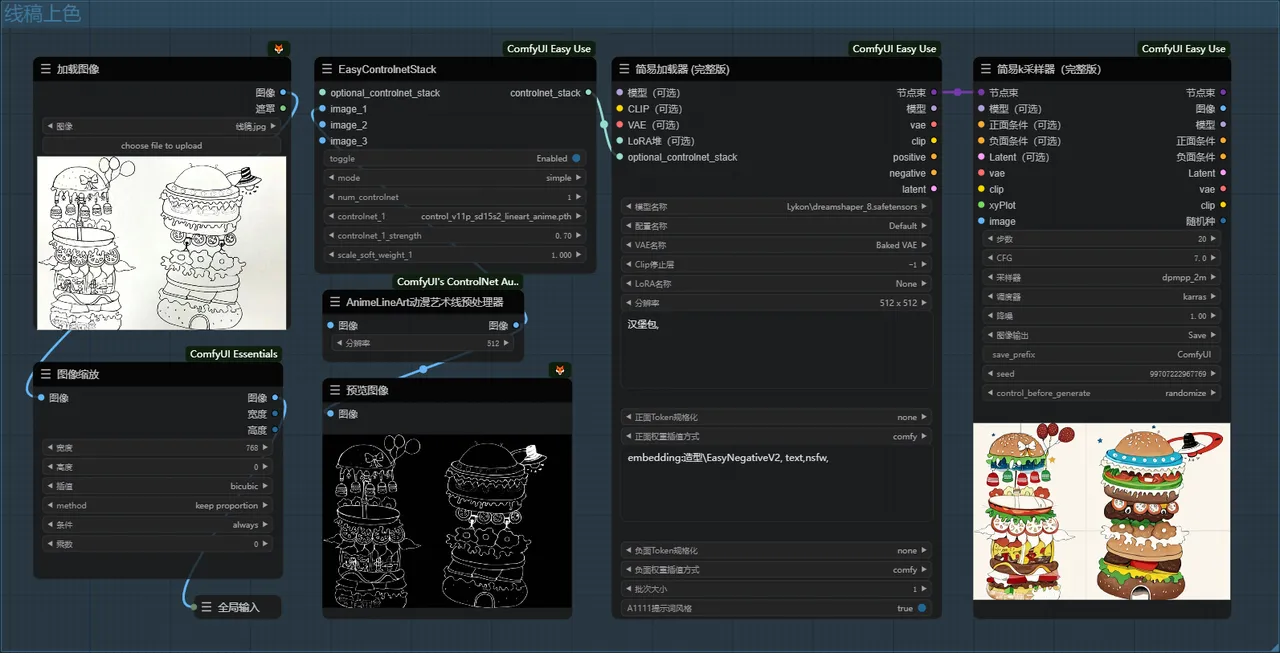Viewport: 1280px width, 653px height.
Task: Click the fox badge above 预览图像 node
Action: click(x=560, y=370)
